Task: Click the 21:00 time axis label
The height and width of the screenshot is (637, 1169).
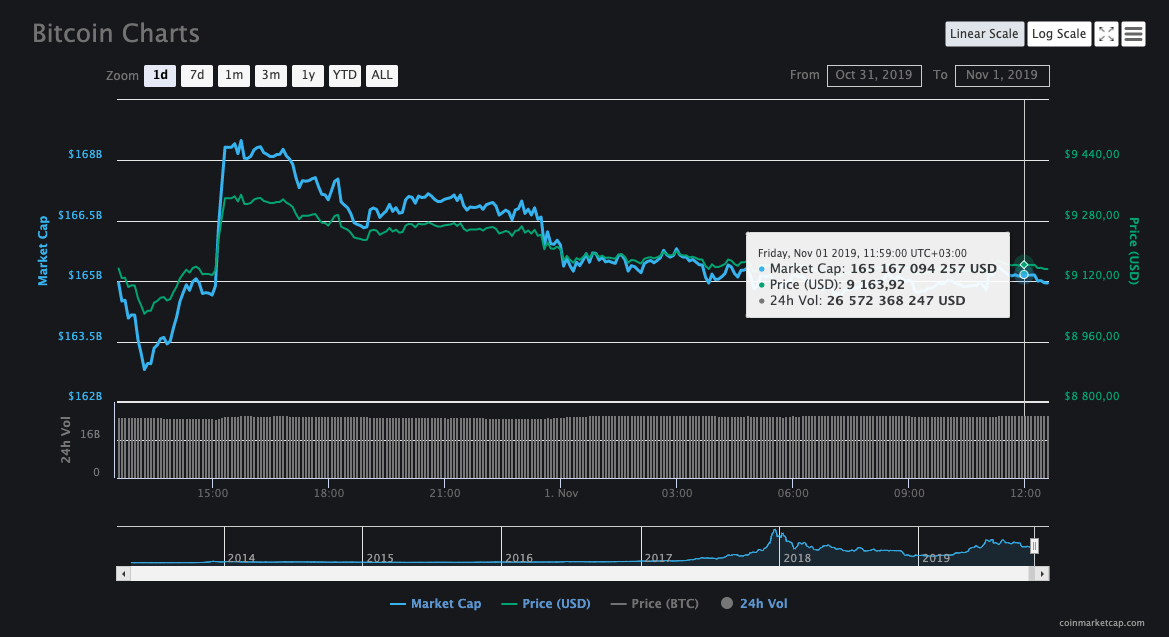Action: (x=445, y=493)
